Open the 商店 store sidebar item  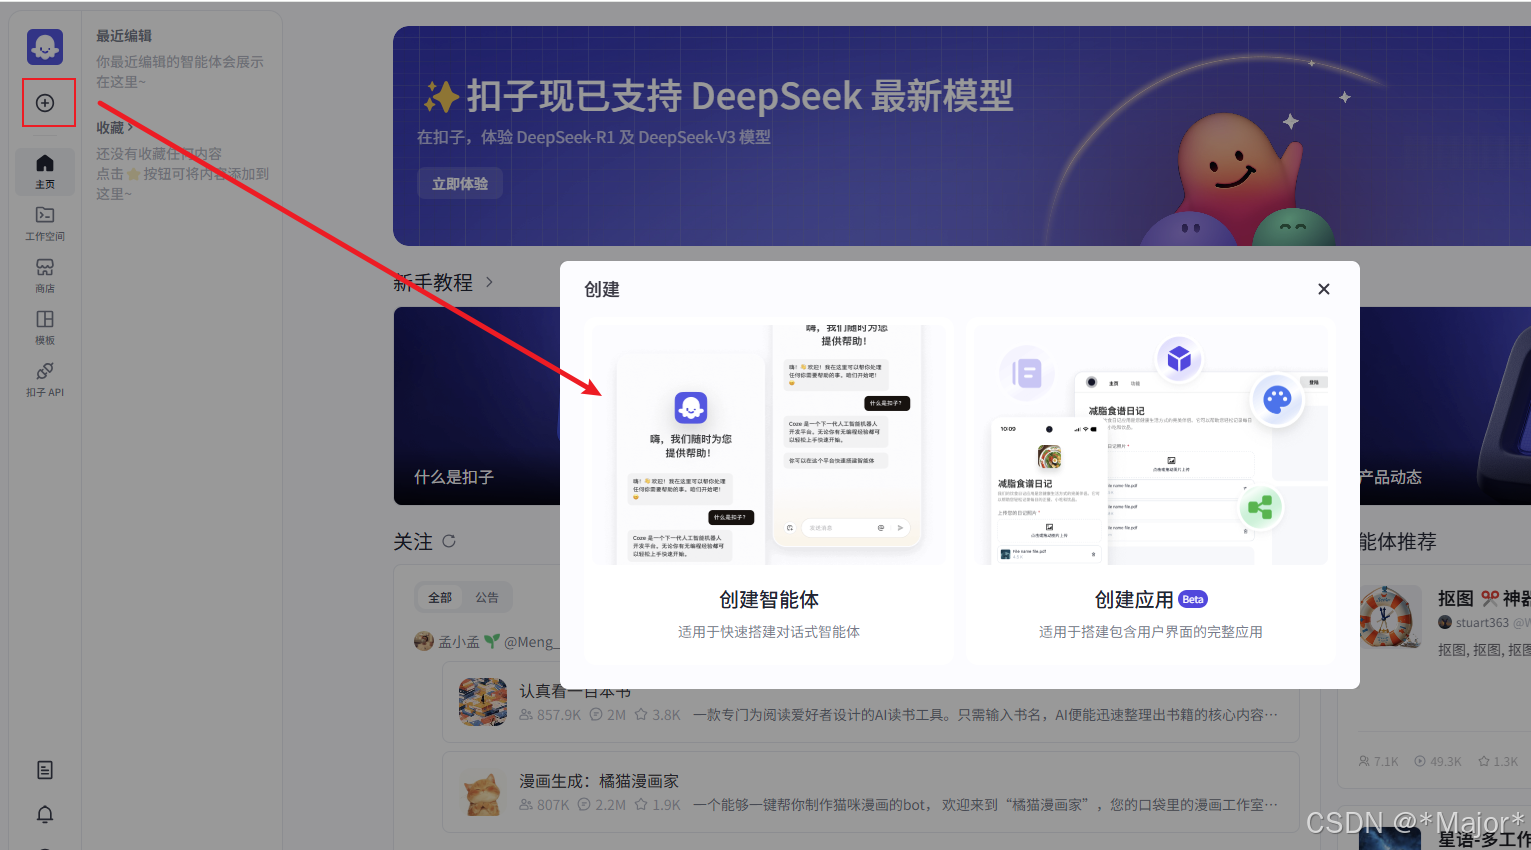[x=45, y=275]
